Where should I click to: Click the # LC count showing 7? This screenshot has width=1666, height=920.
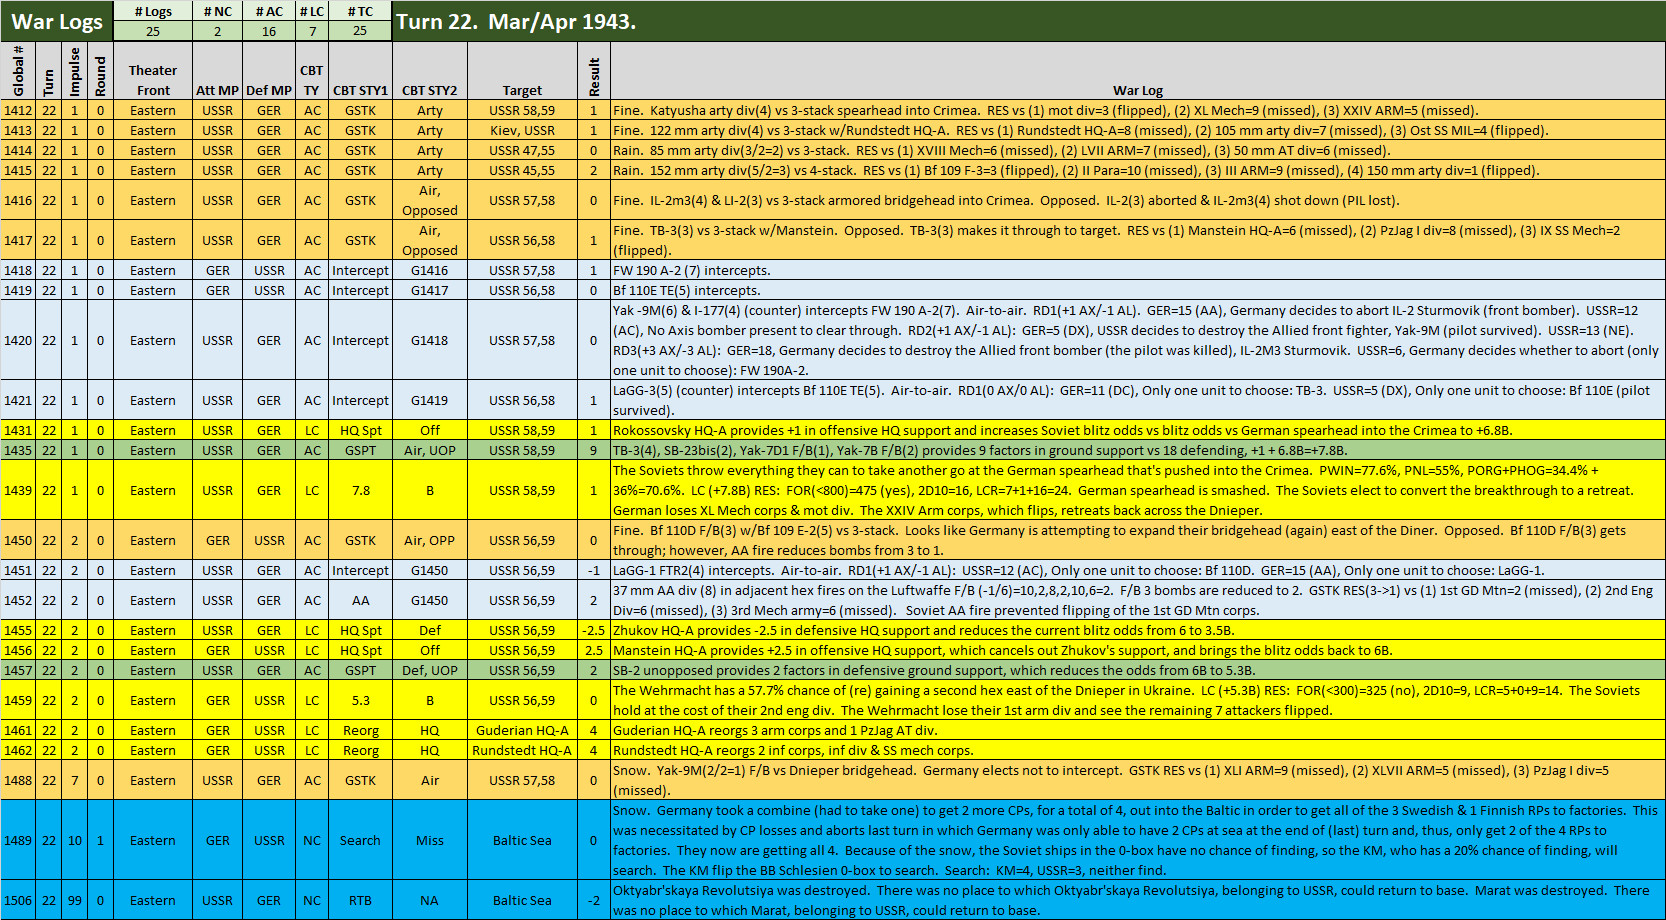(x=312, y=31)
